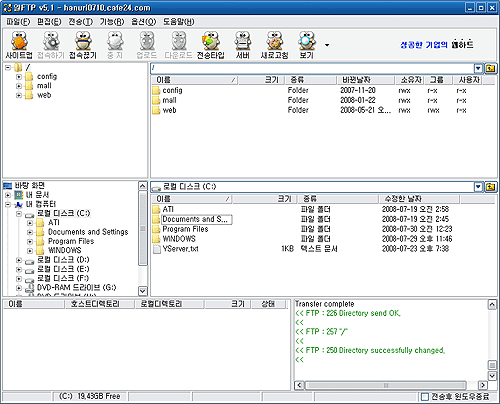Expand Documents and Settings tree node

[x=30, y=232]
